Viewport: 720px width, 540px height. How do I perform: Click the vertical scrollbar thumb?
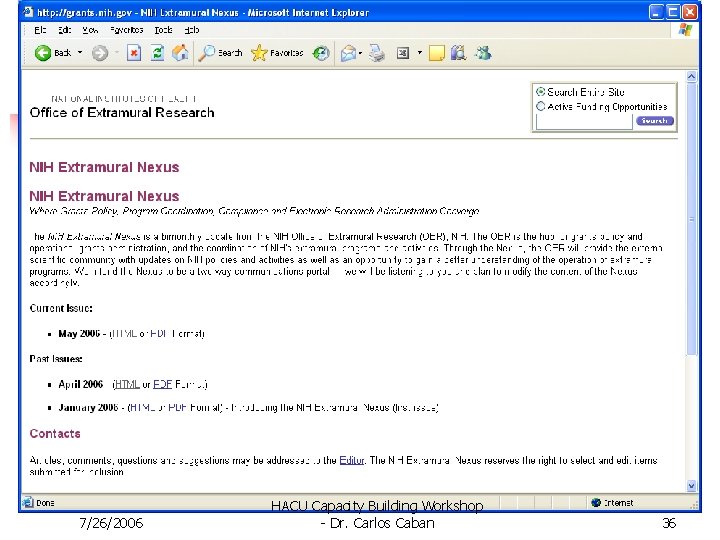pyautogui.click(x=692, y=219)
